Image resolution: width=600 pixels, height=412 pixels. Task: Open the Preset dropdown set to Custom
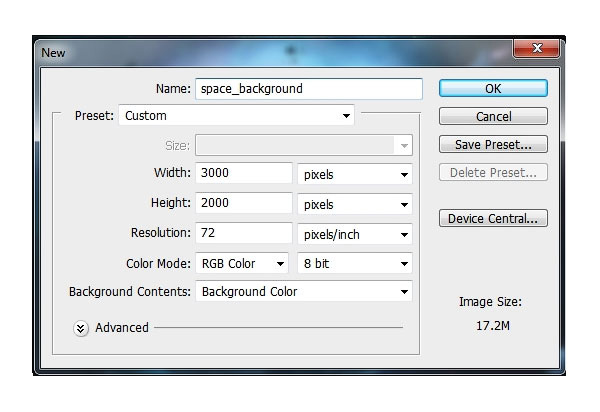(x=237, y=116)
